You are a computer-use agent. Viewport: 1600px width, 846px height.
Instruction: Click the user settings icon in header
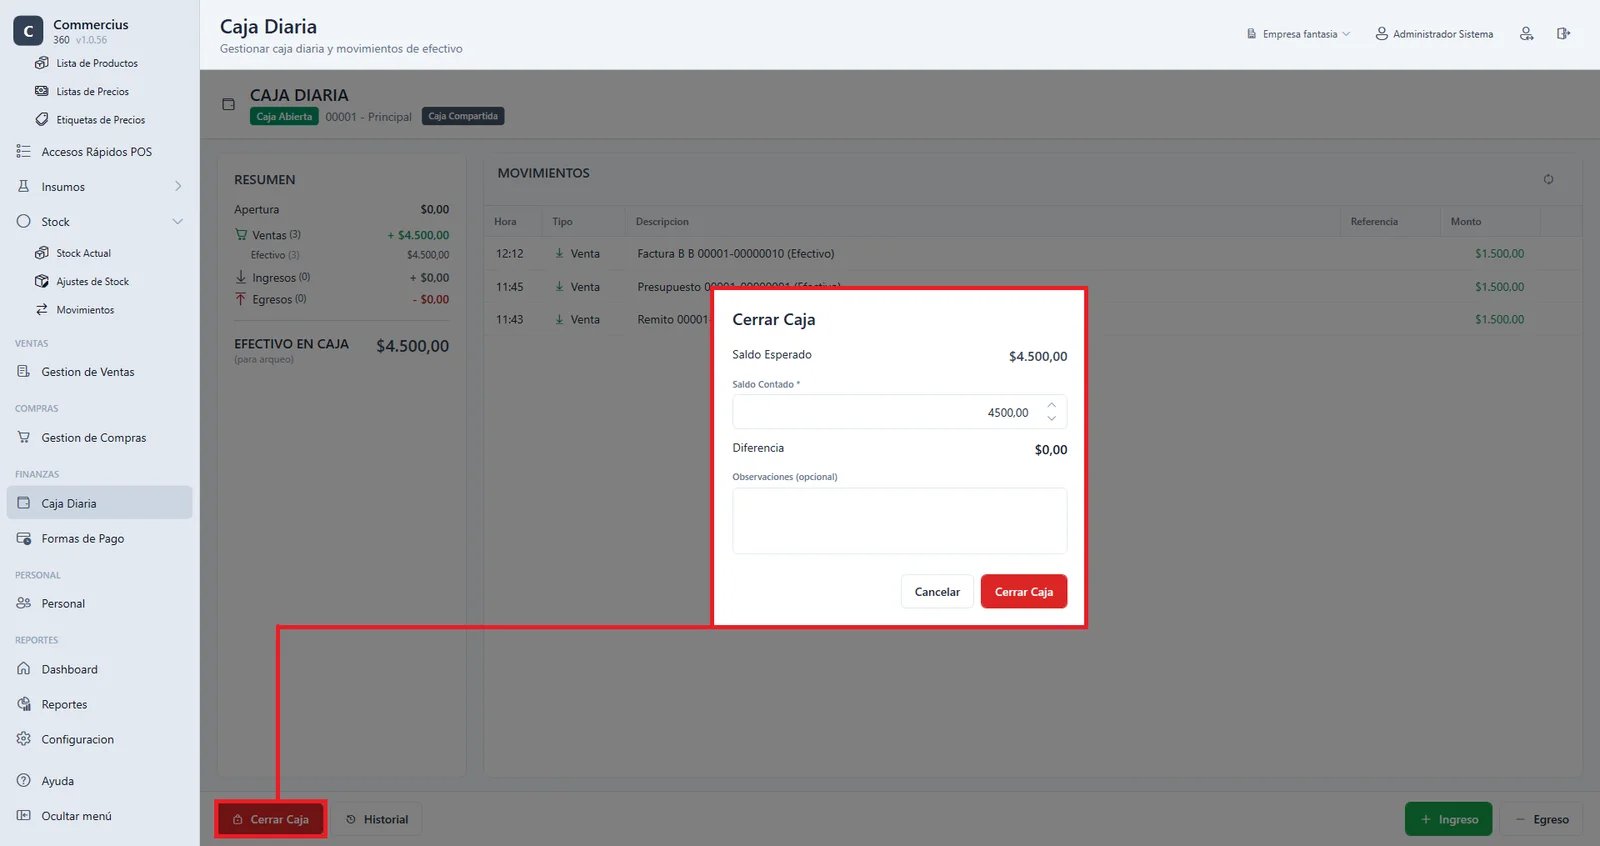[1526, 34]
